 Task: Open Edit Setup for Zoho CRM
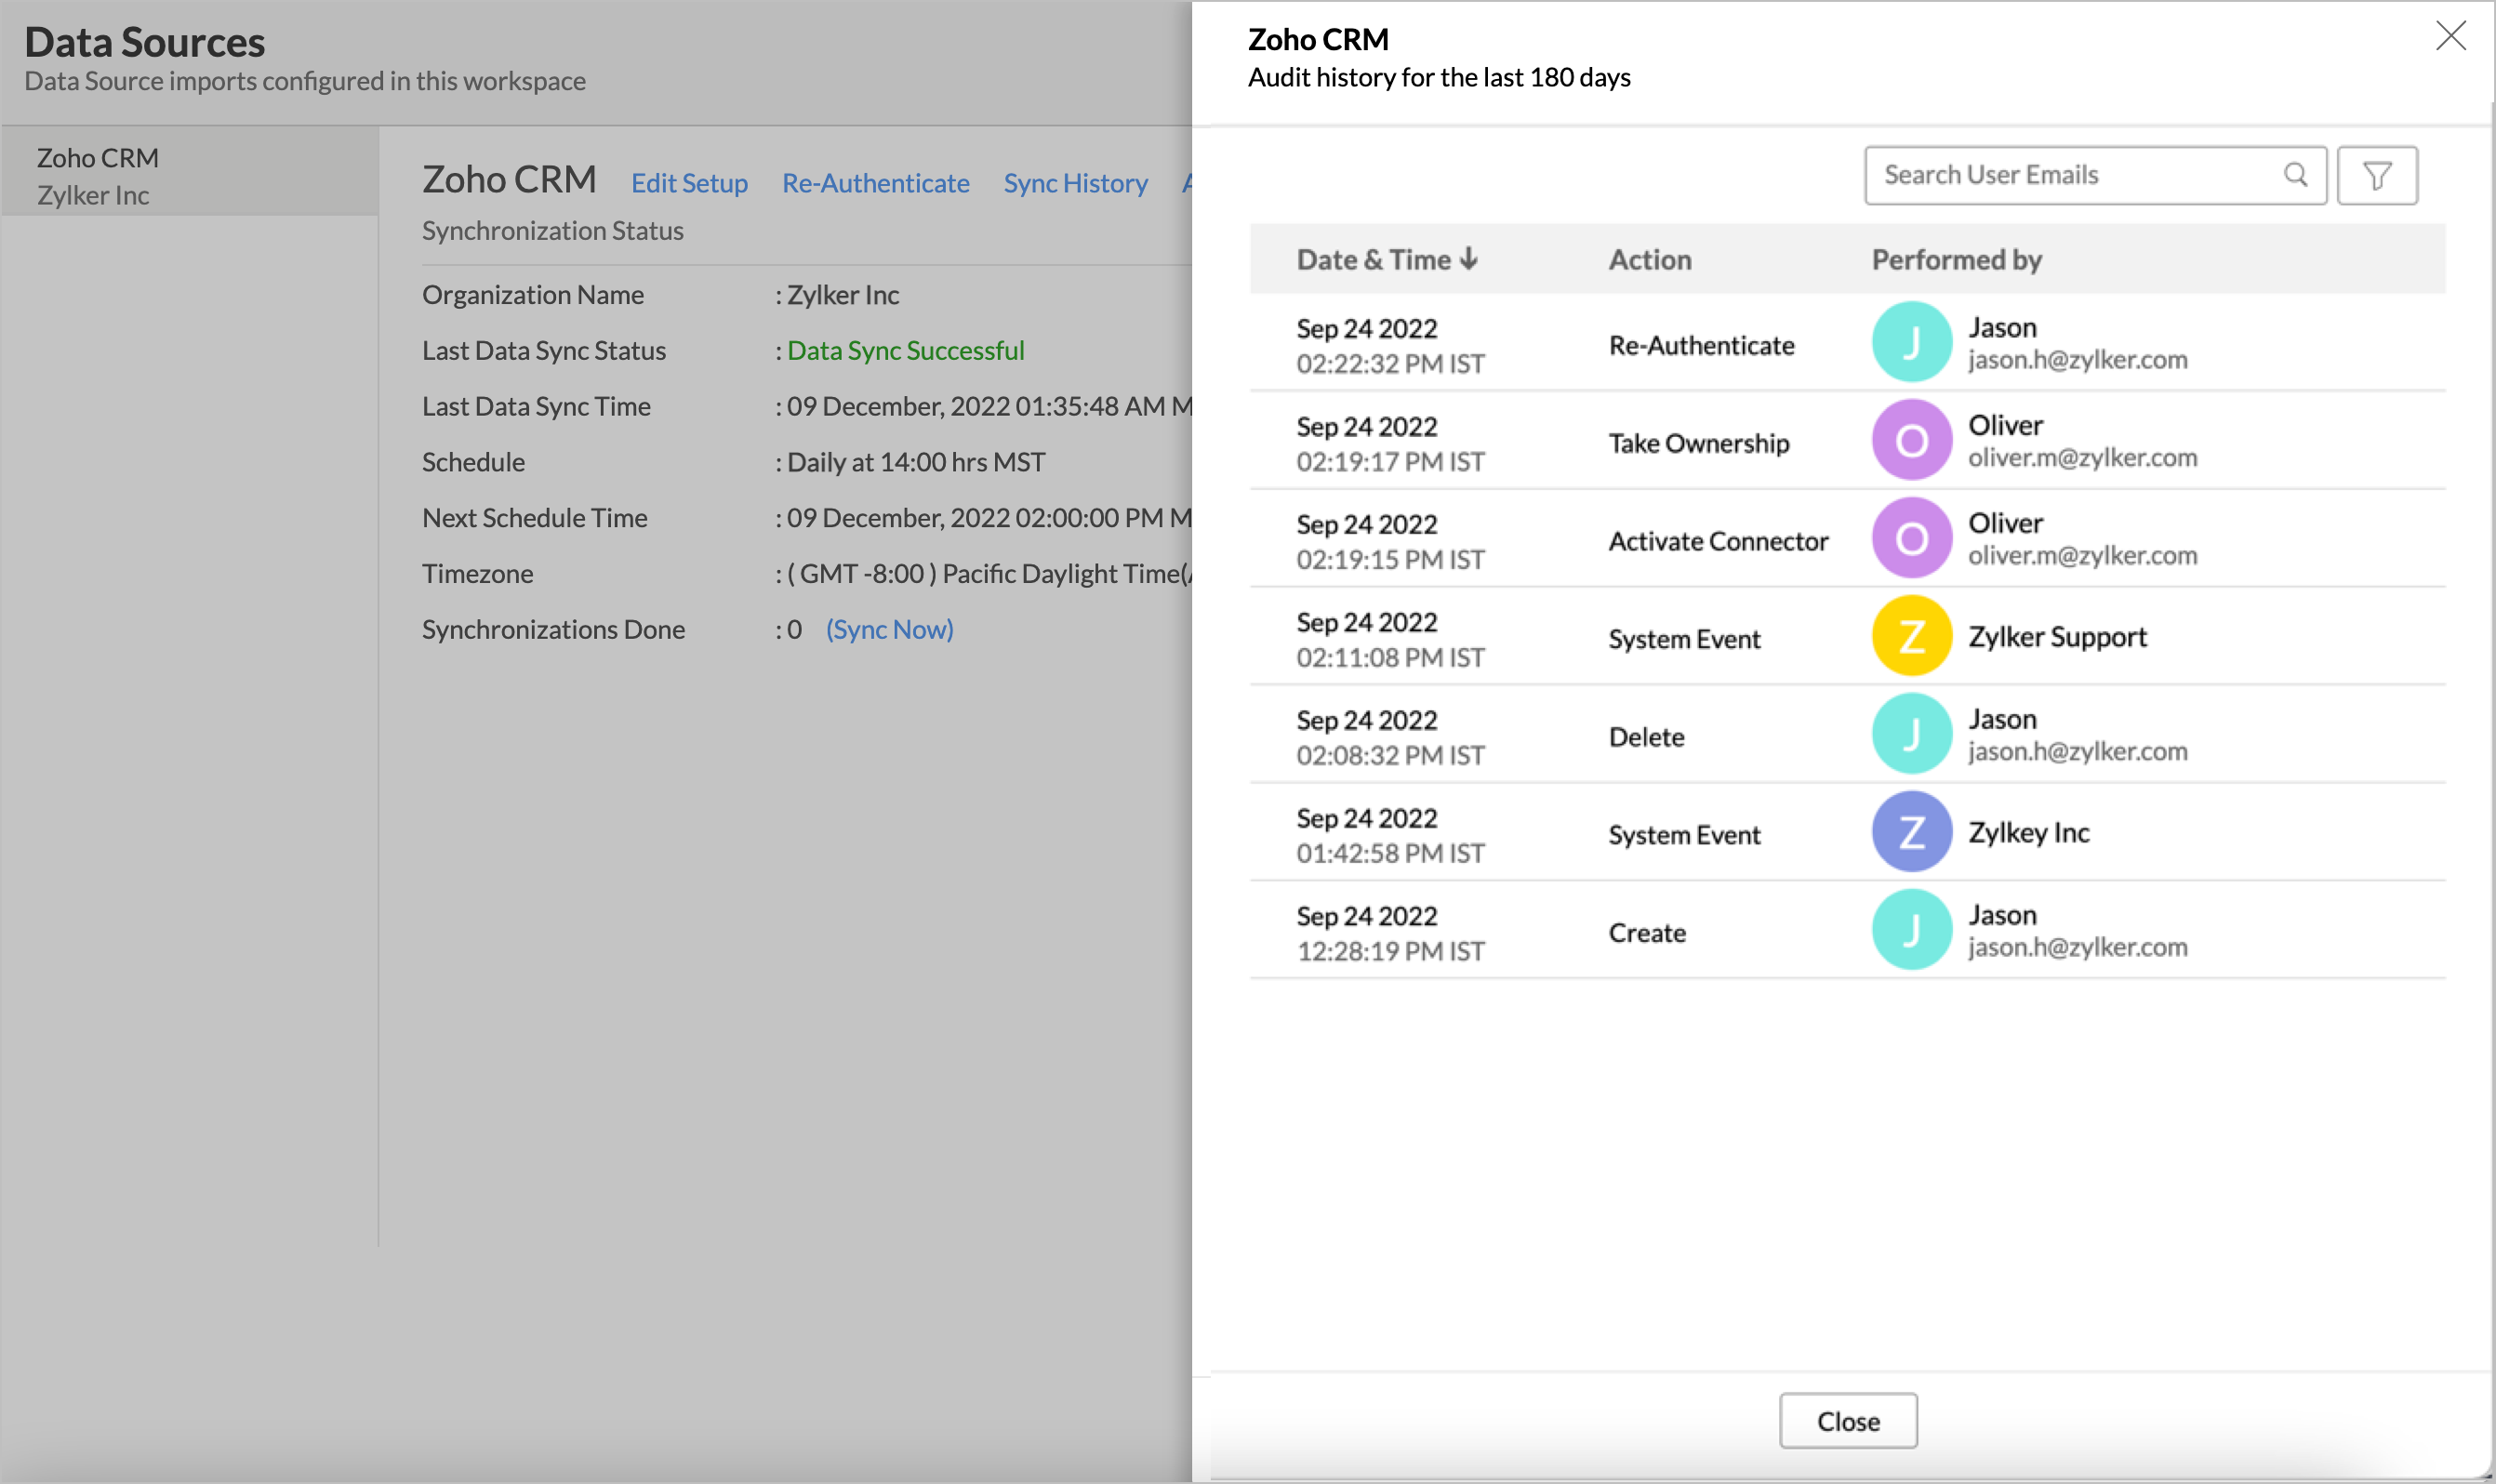click(689, 182)
